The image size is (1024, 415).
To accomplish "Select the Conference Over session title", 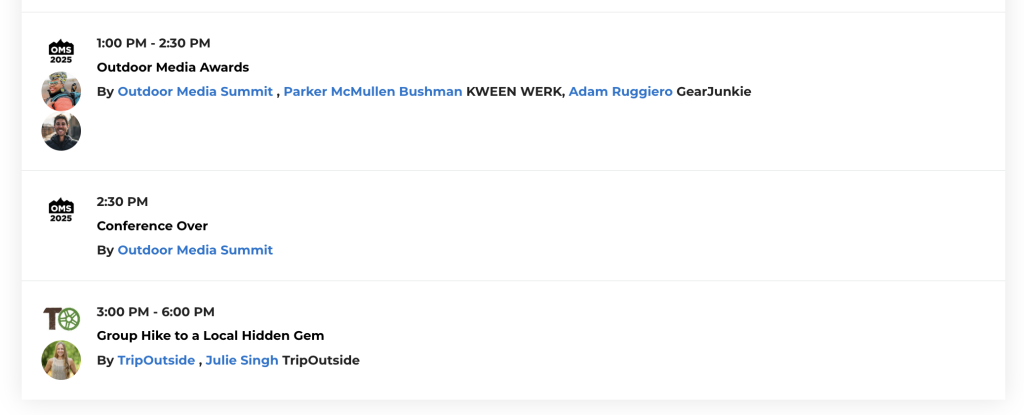I will pos(152,226).
